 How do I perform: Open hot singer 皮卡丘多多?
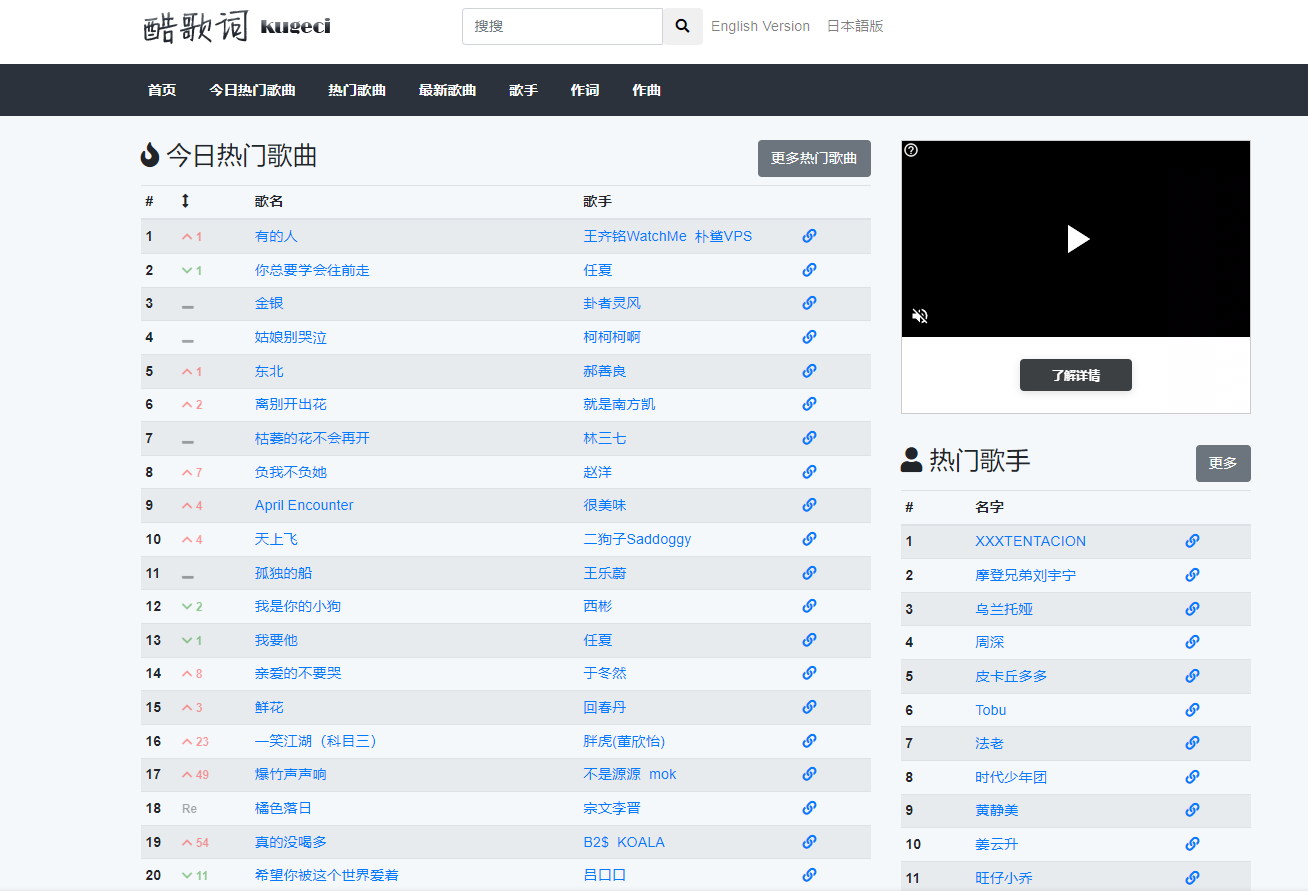pyautogui.click(x=1011, y=676)
